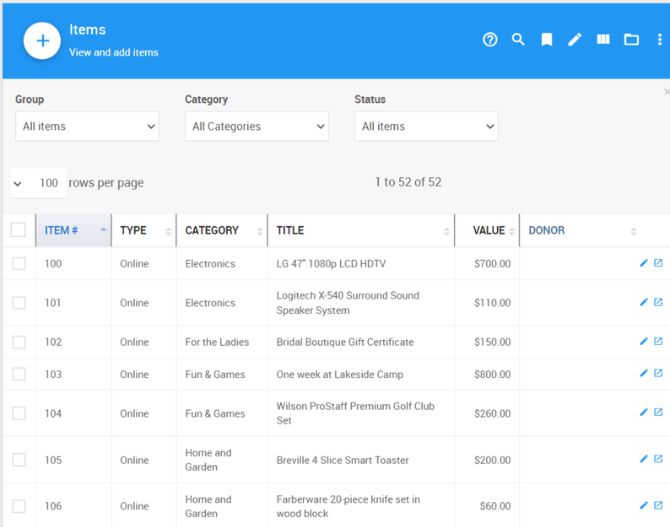Viewport: 670px width, 527px height.
Task: Check the box for item 102
Action: pos(19,342)
